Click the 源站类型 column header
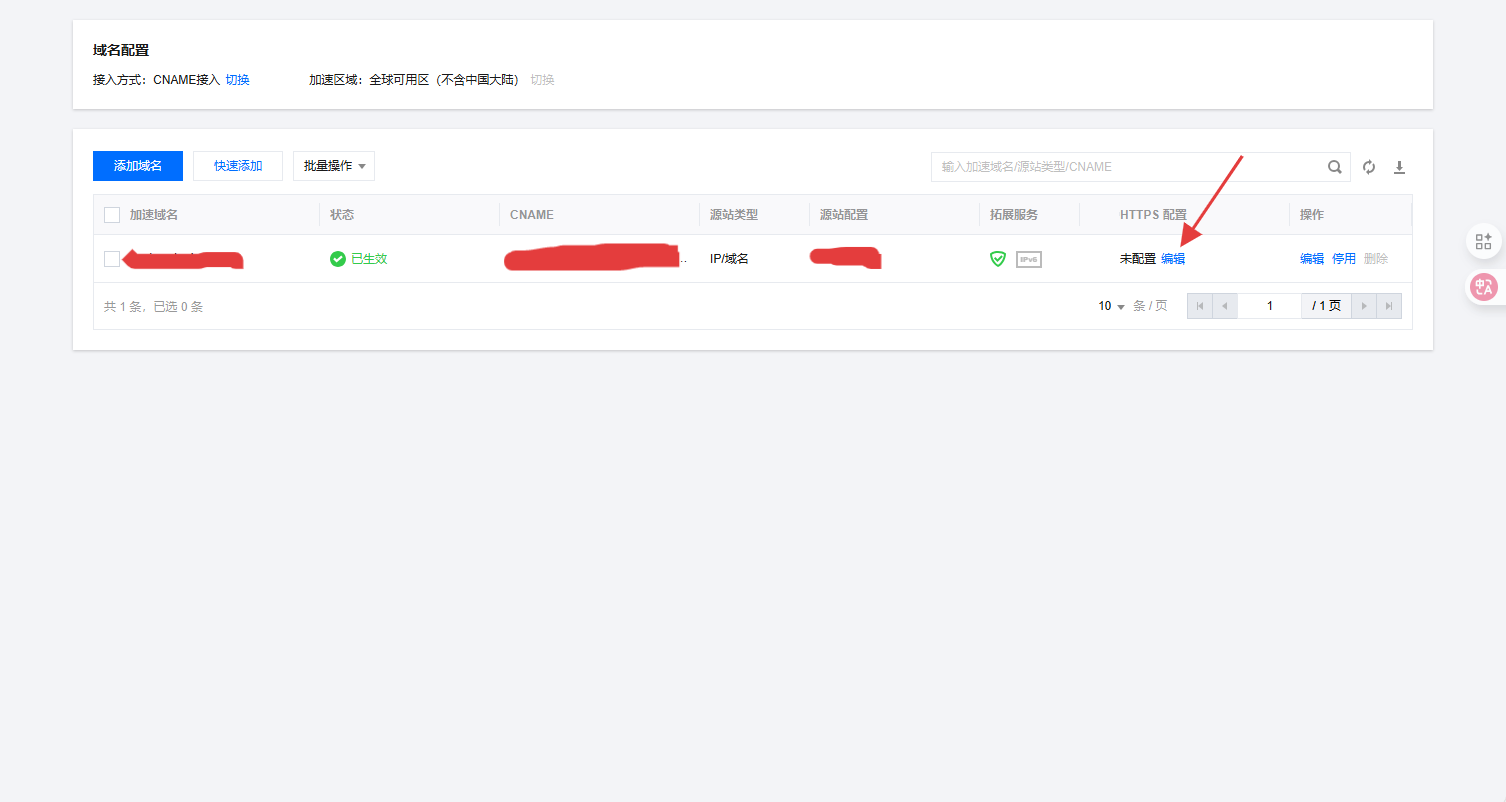This screenshot has width=1506, height=802. point(734,215)
